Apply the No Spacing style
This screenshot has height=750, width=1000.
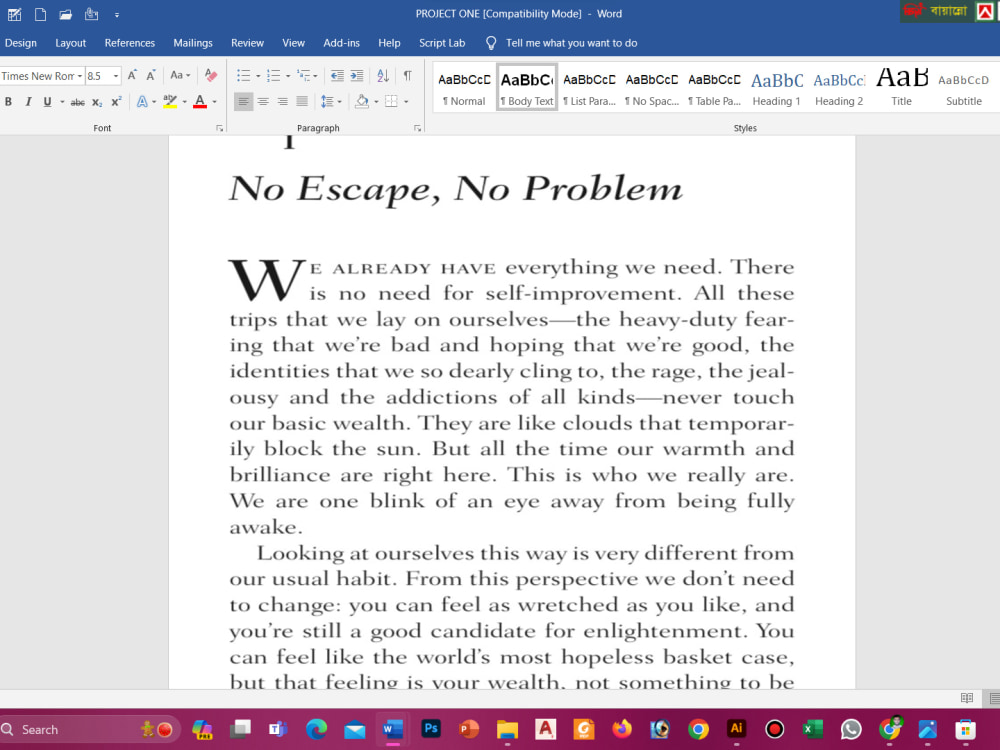pos(652,87)
